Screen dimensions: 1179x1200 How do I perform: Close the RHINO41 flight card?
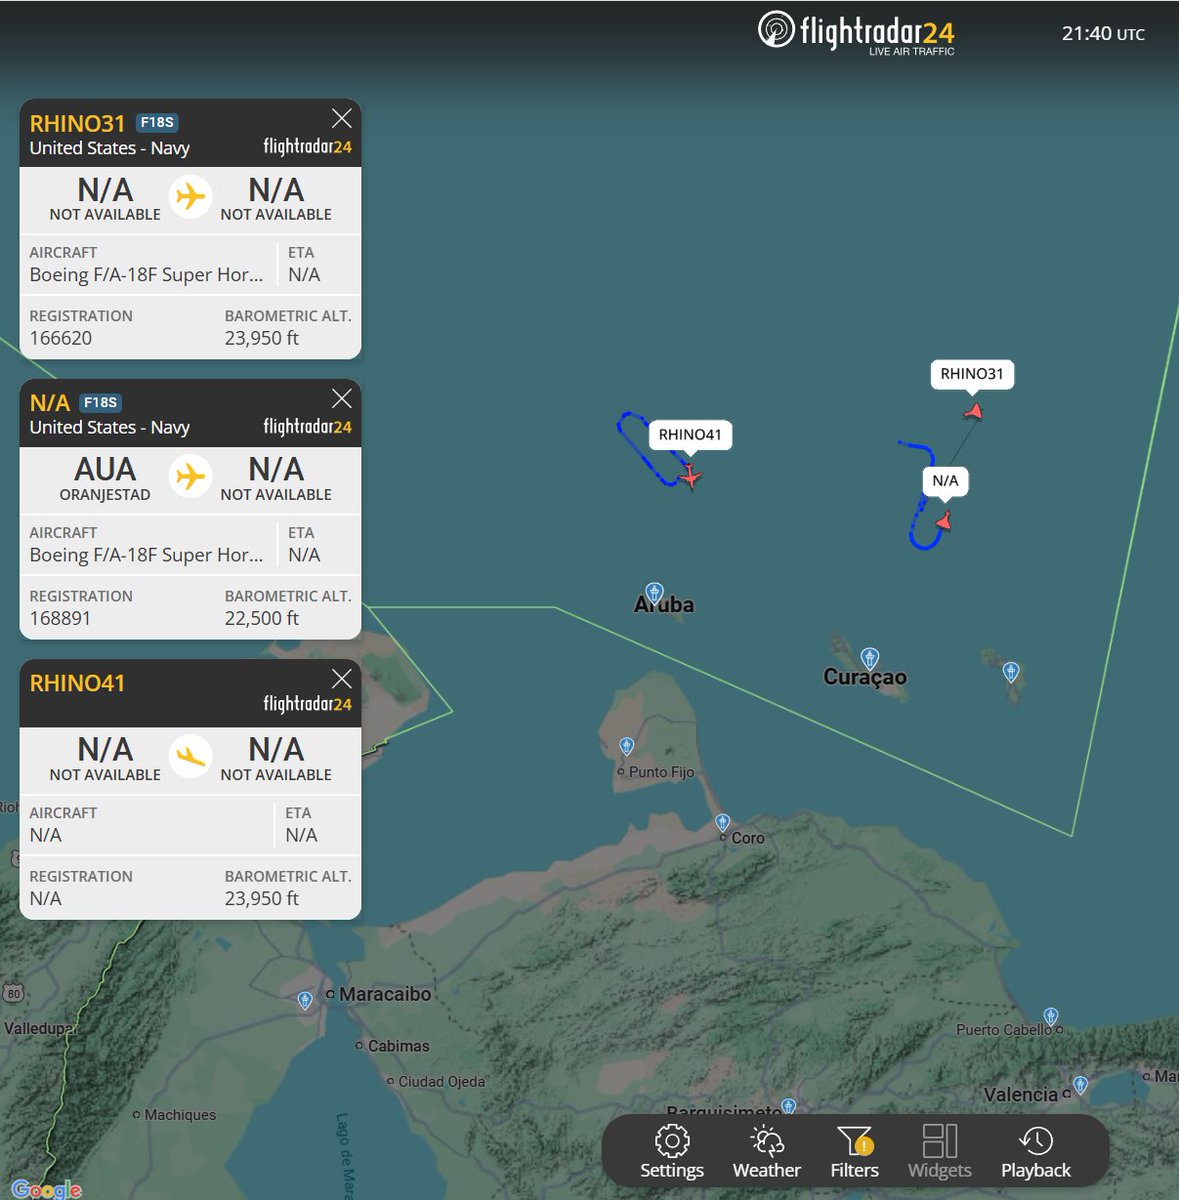click(341, 678)
